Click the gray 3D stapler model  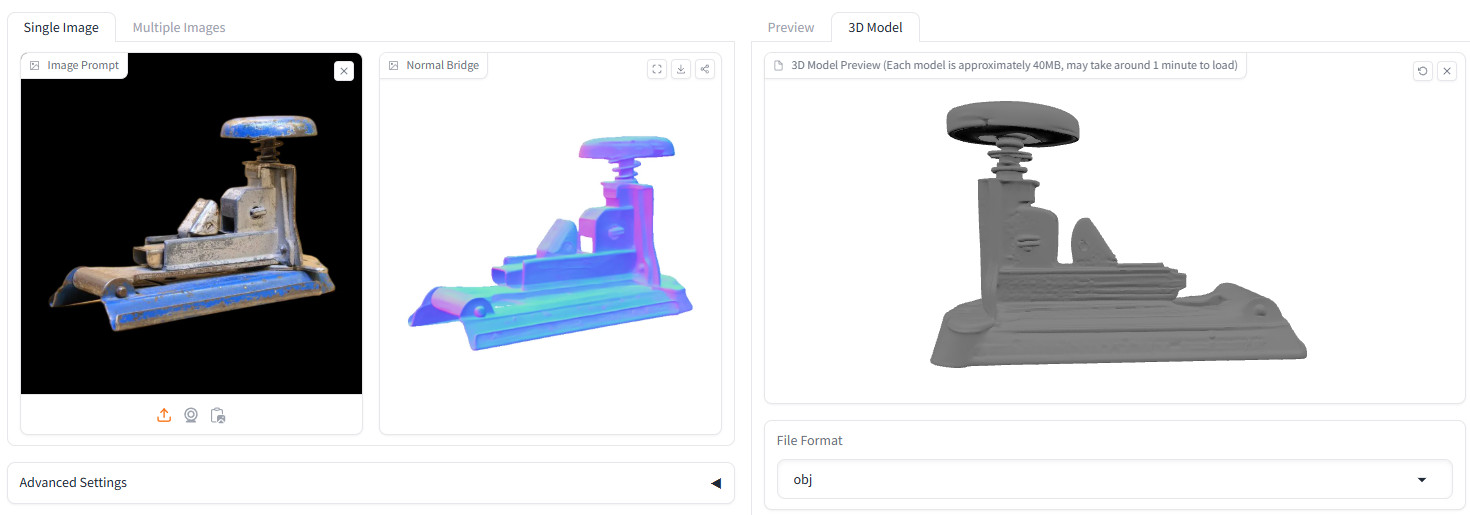coord(1110,250)
